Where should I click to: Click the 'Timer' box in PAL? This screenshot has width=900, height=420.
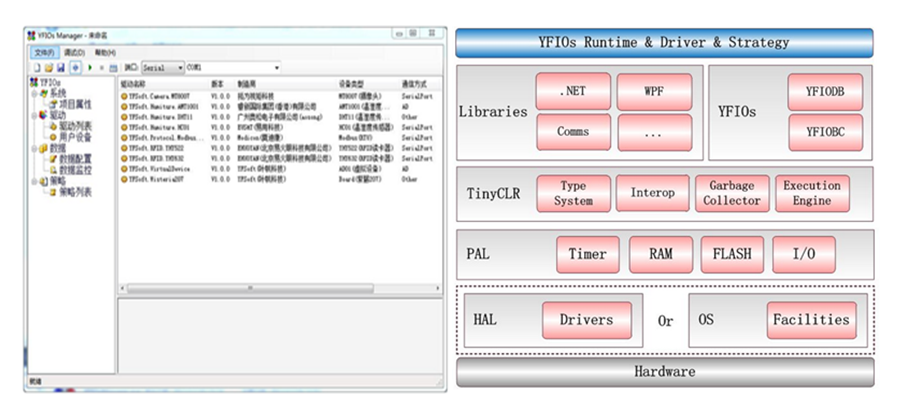pyautogui.click(x=588, y=254)
